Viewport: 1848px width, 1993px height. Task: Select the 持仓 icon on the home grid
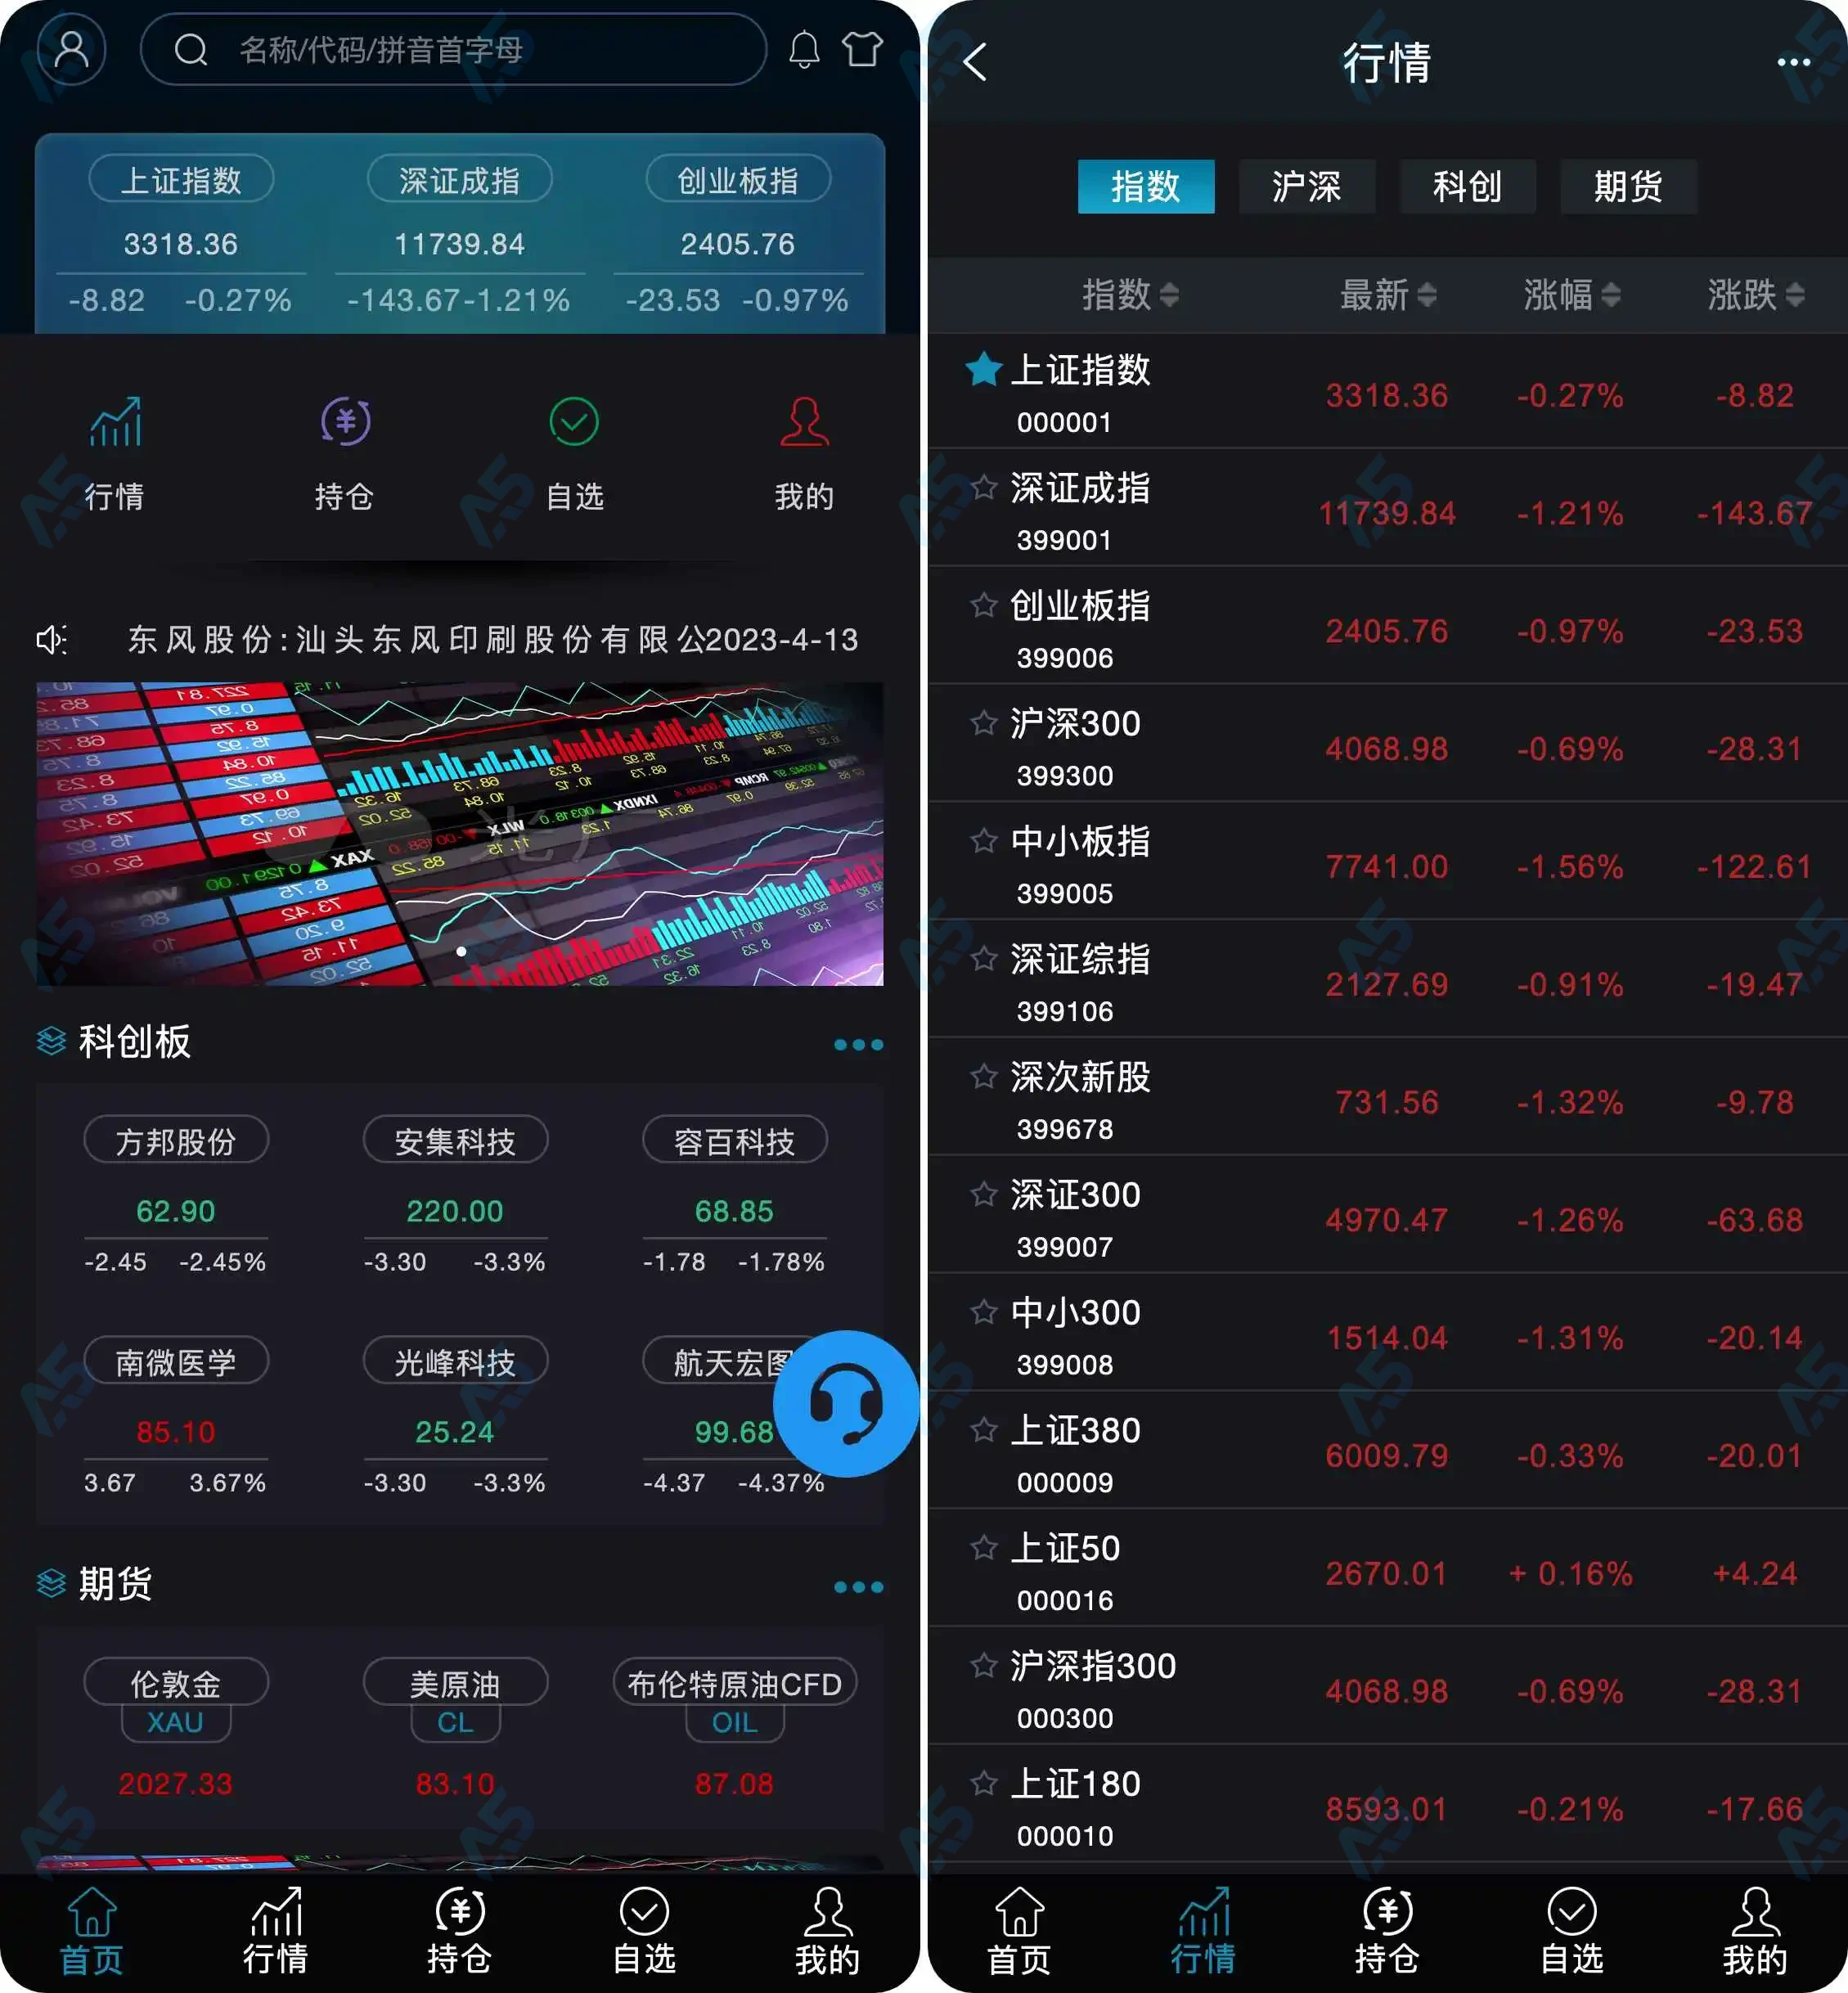click(345, 422)
